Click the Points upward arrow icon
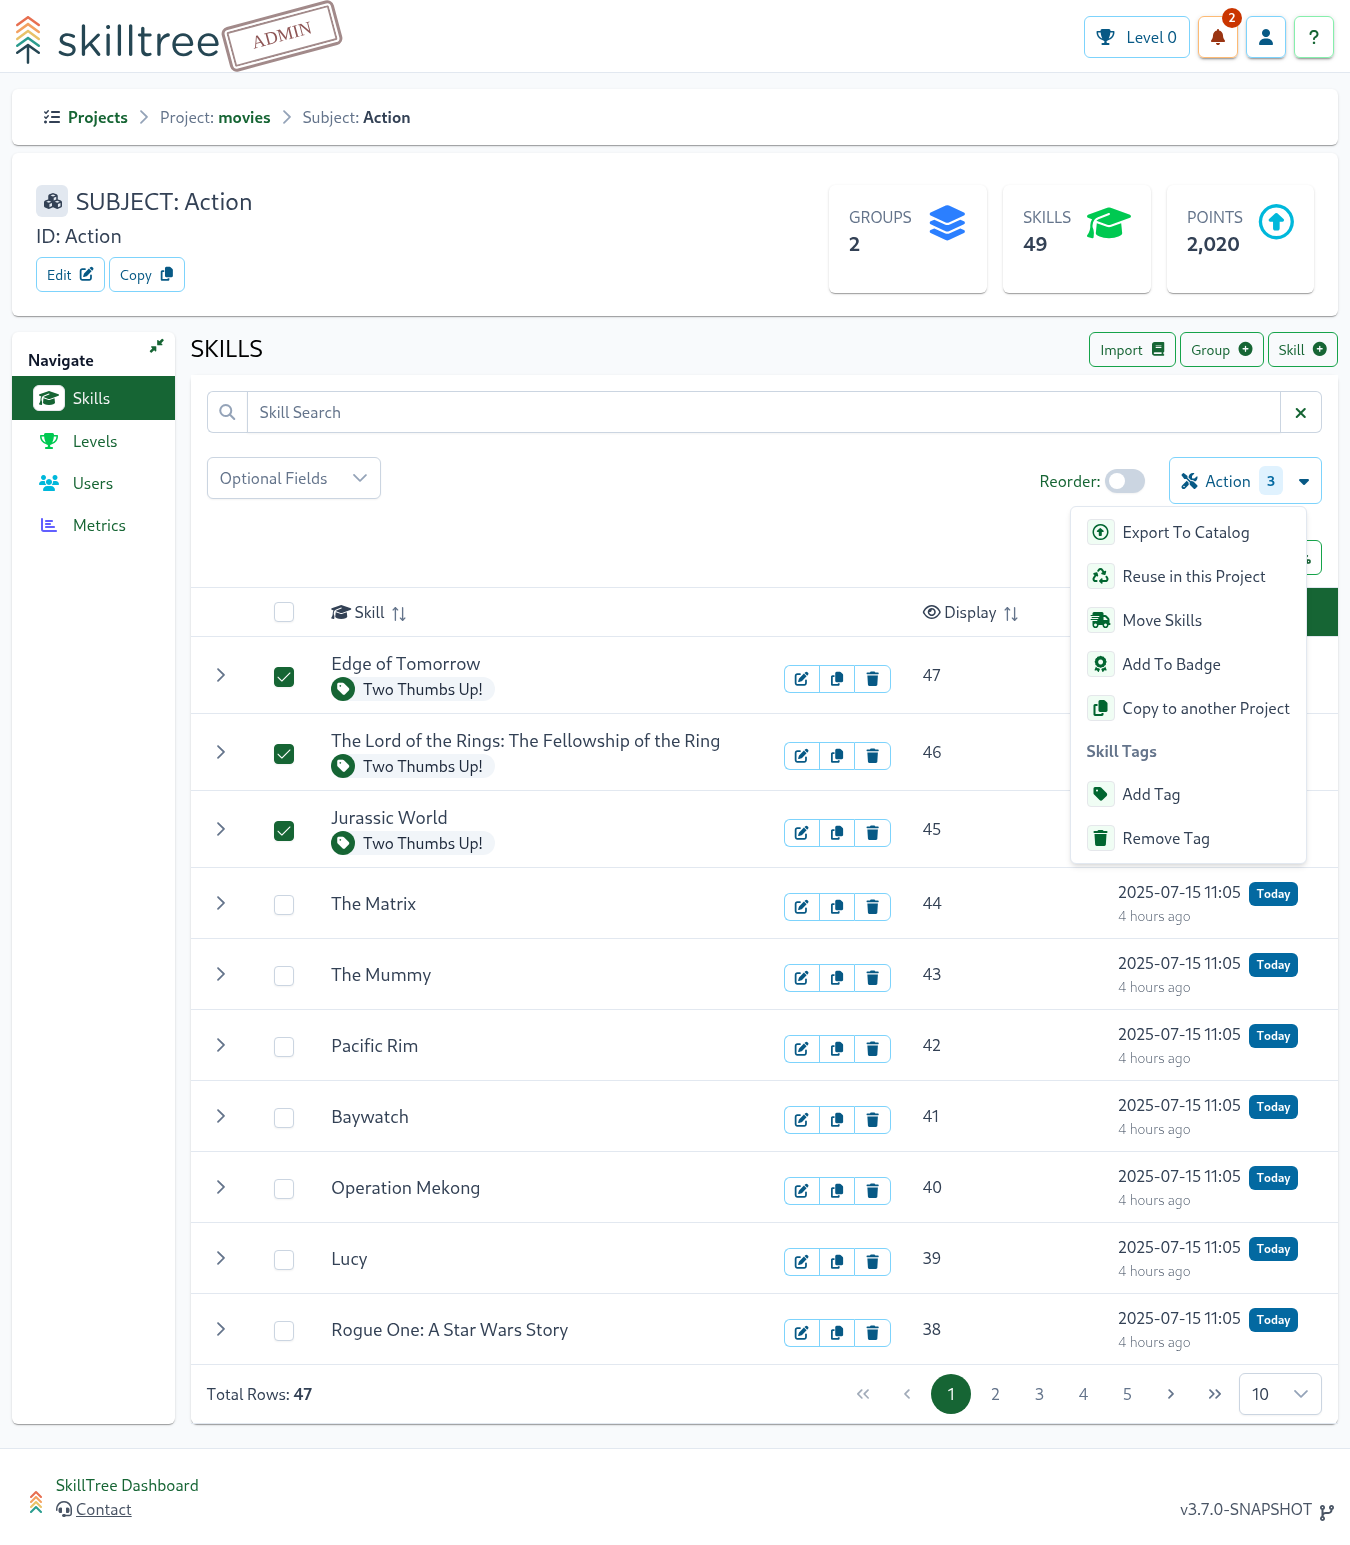This screenshot has width=1350, height=1545. 1276,221
